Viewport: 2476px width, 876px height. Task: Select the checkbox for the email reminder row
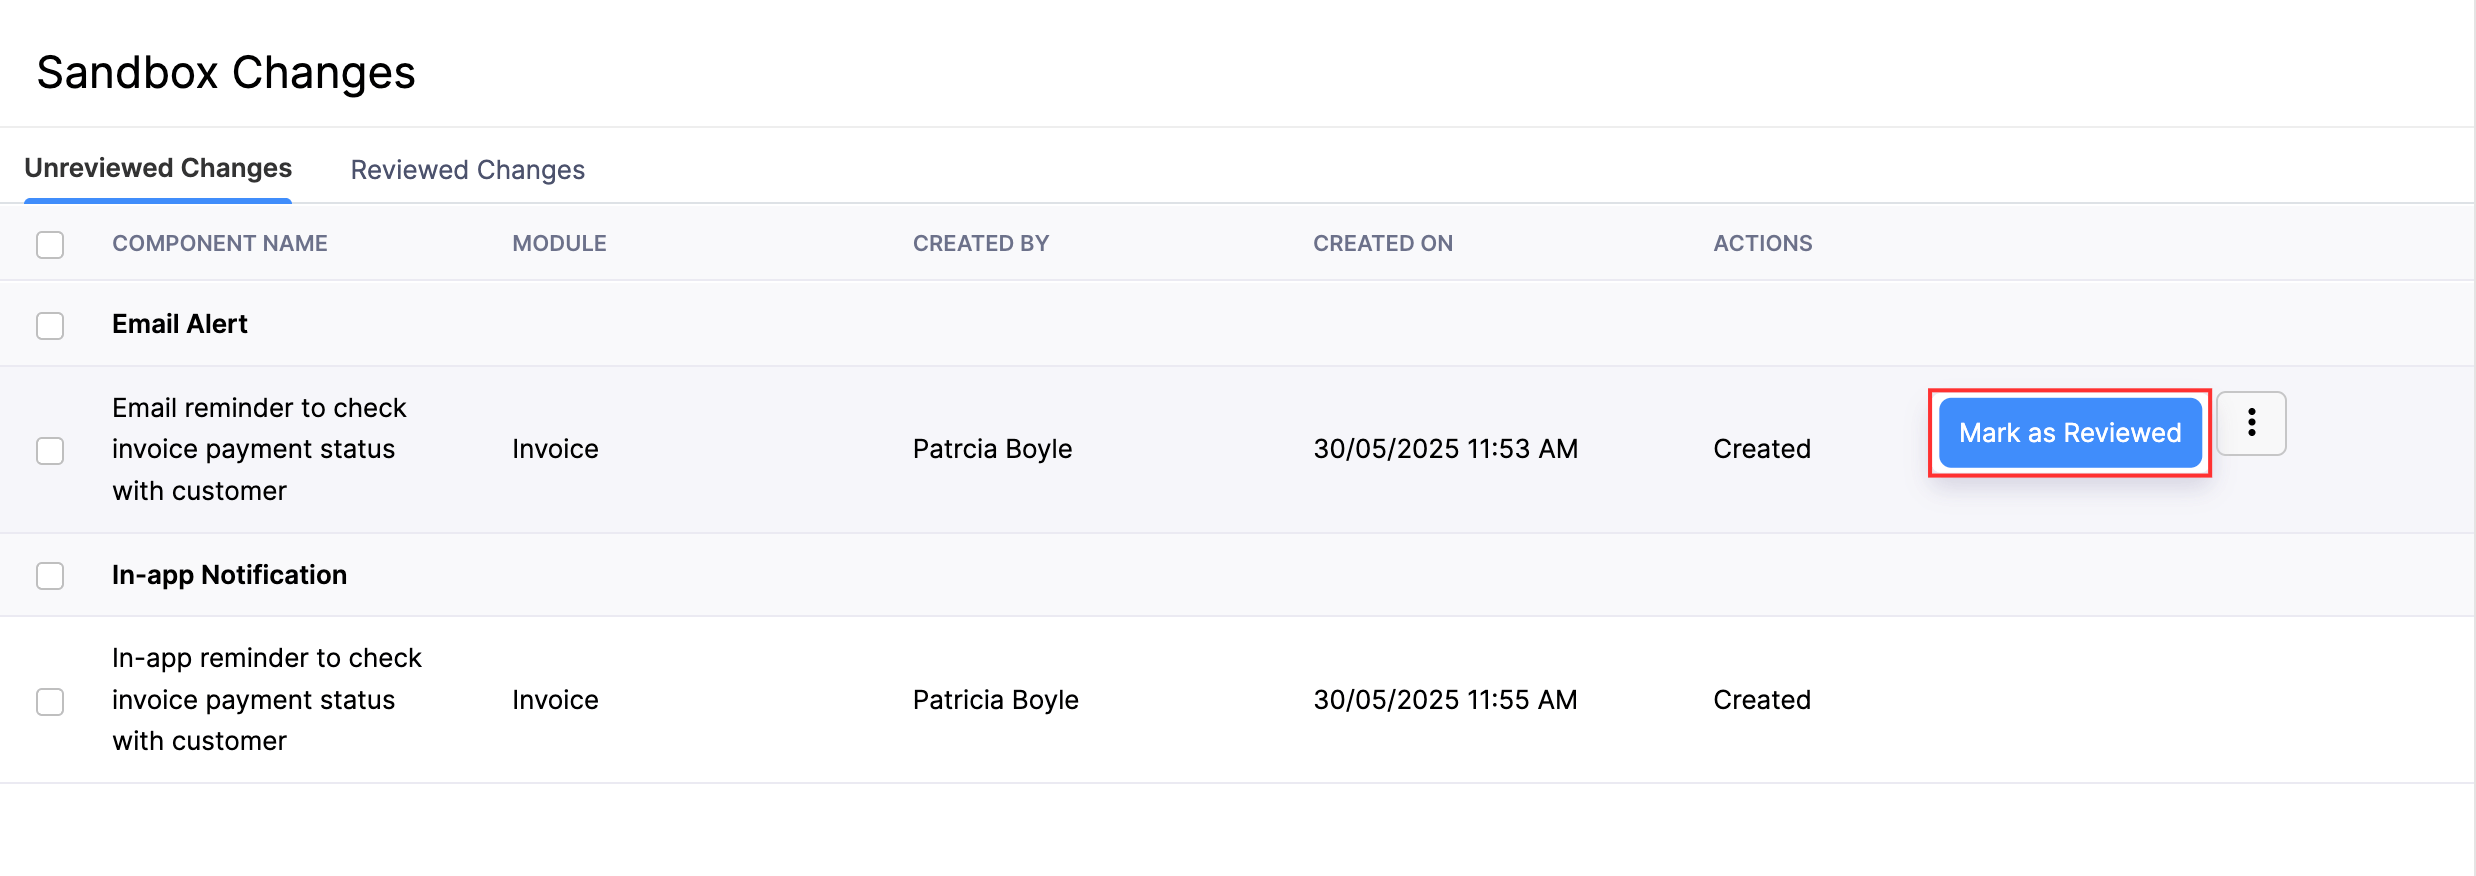pyautogui.click(x=50, y=449)
